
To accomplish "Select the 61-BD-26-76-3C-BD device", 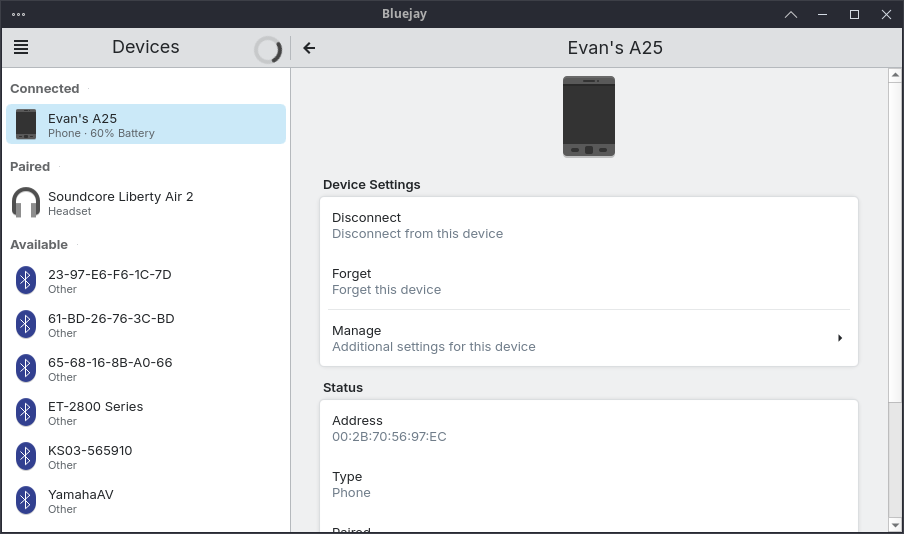I will (x=146, y=325).
